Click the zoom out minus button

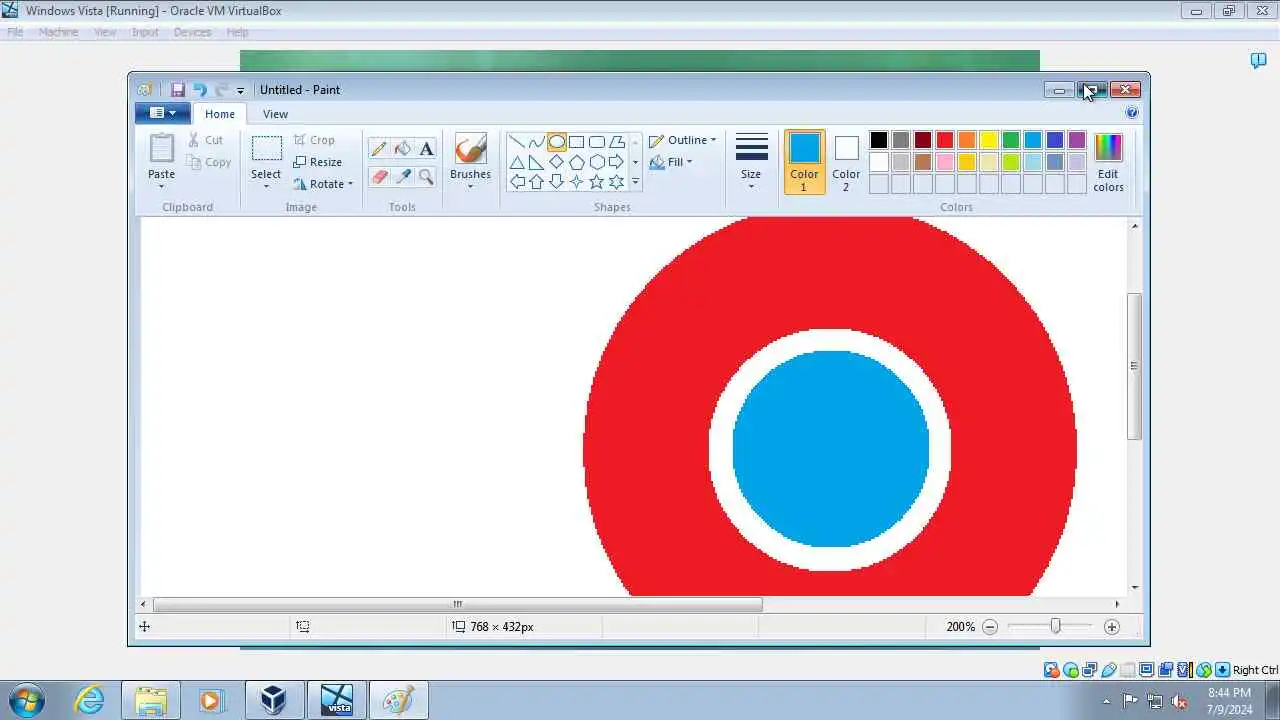[x=990, y=627]
